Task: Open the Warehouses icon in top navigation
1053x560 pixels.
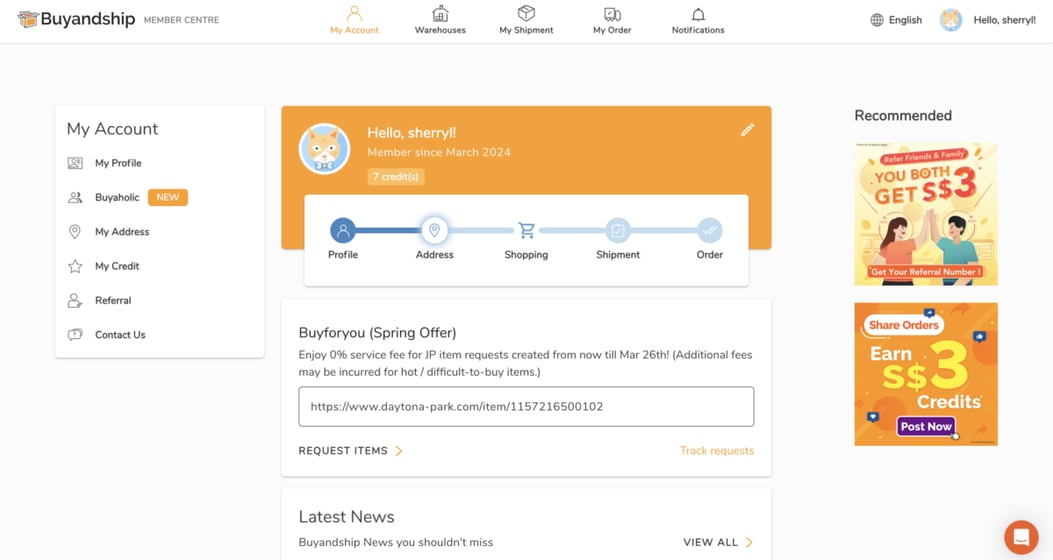Action: 440,14
